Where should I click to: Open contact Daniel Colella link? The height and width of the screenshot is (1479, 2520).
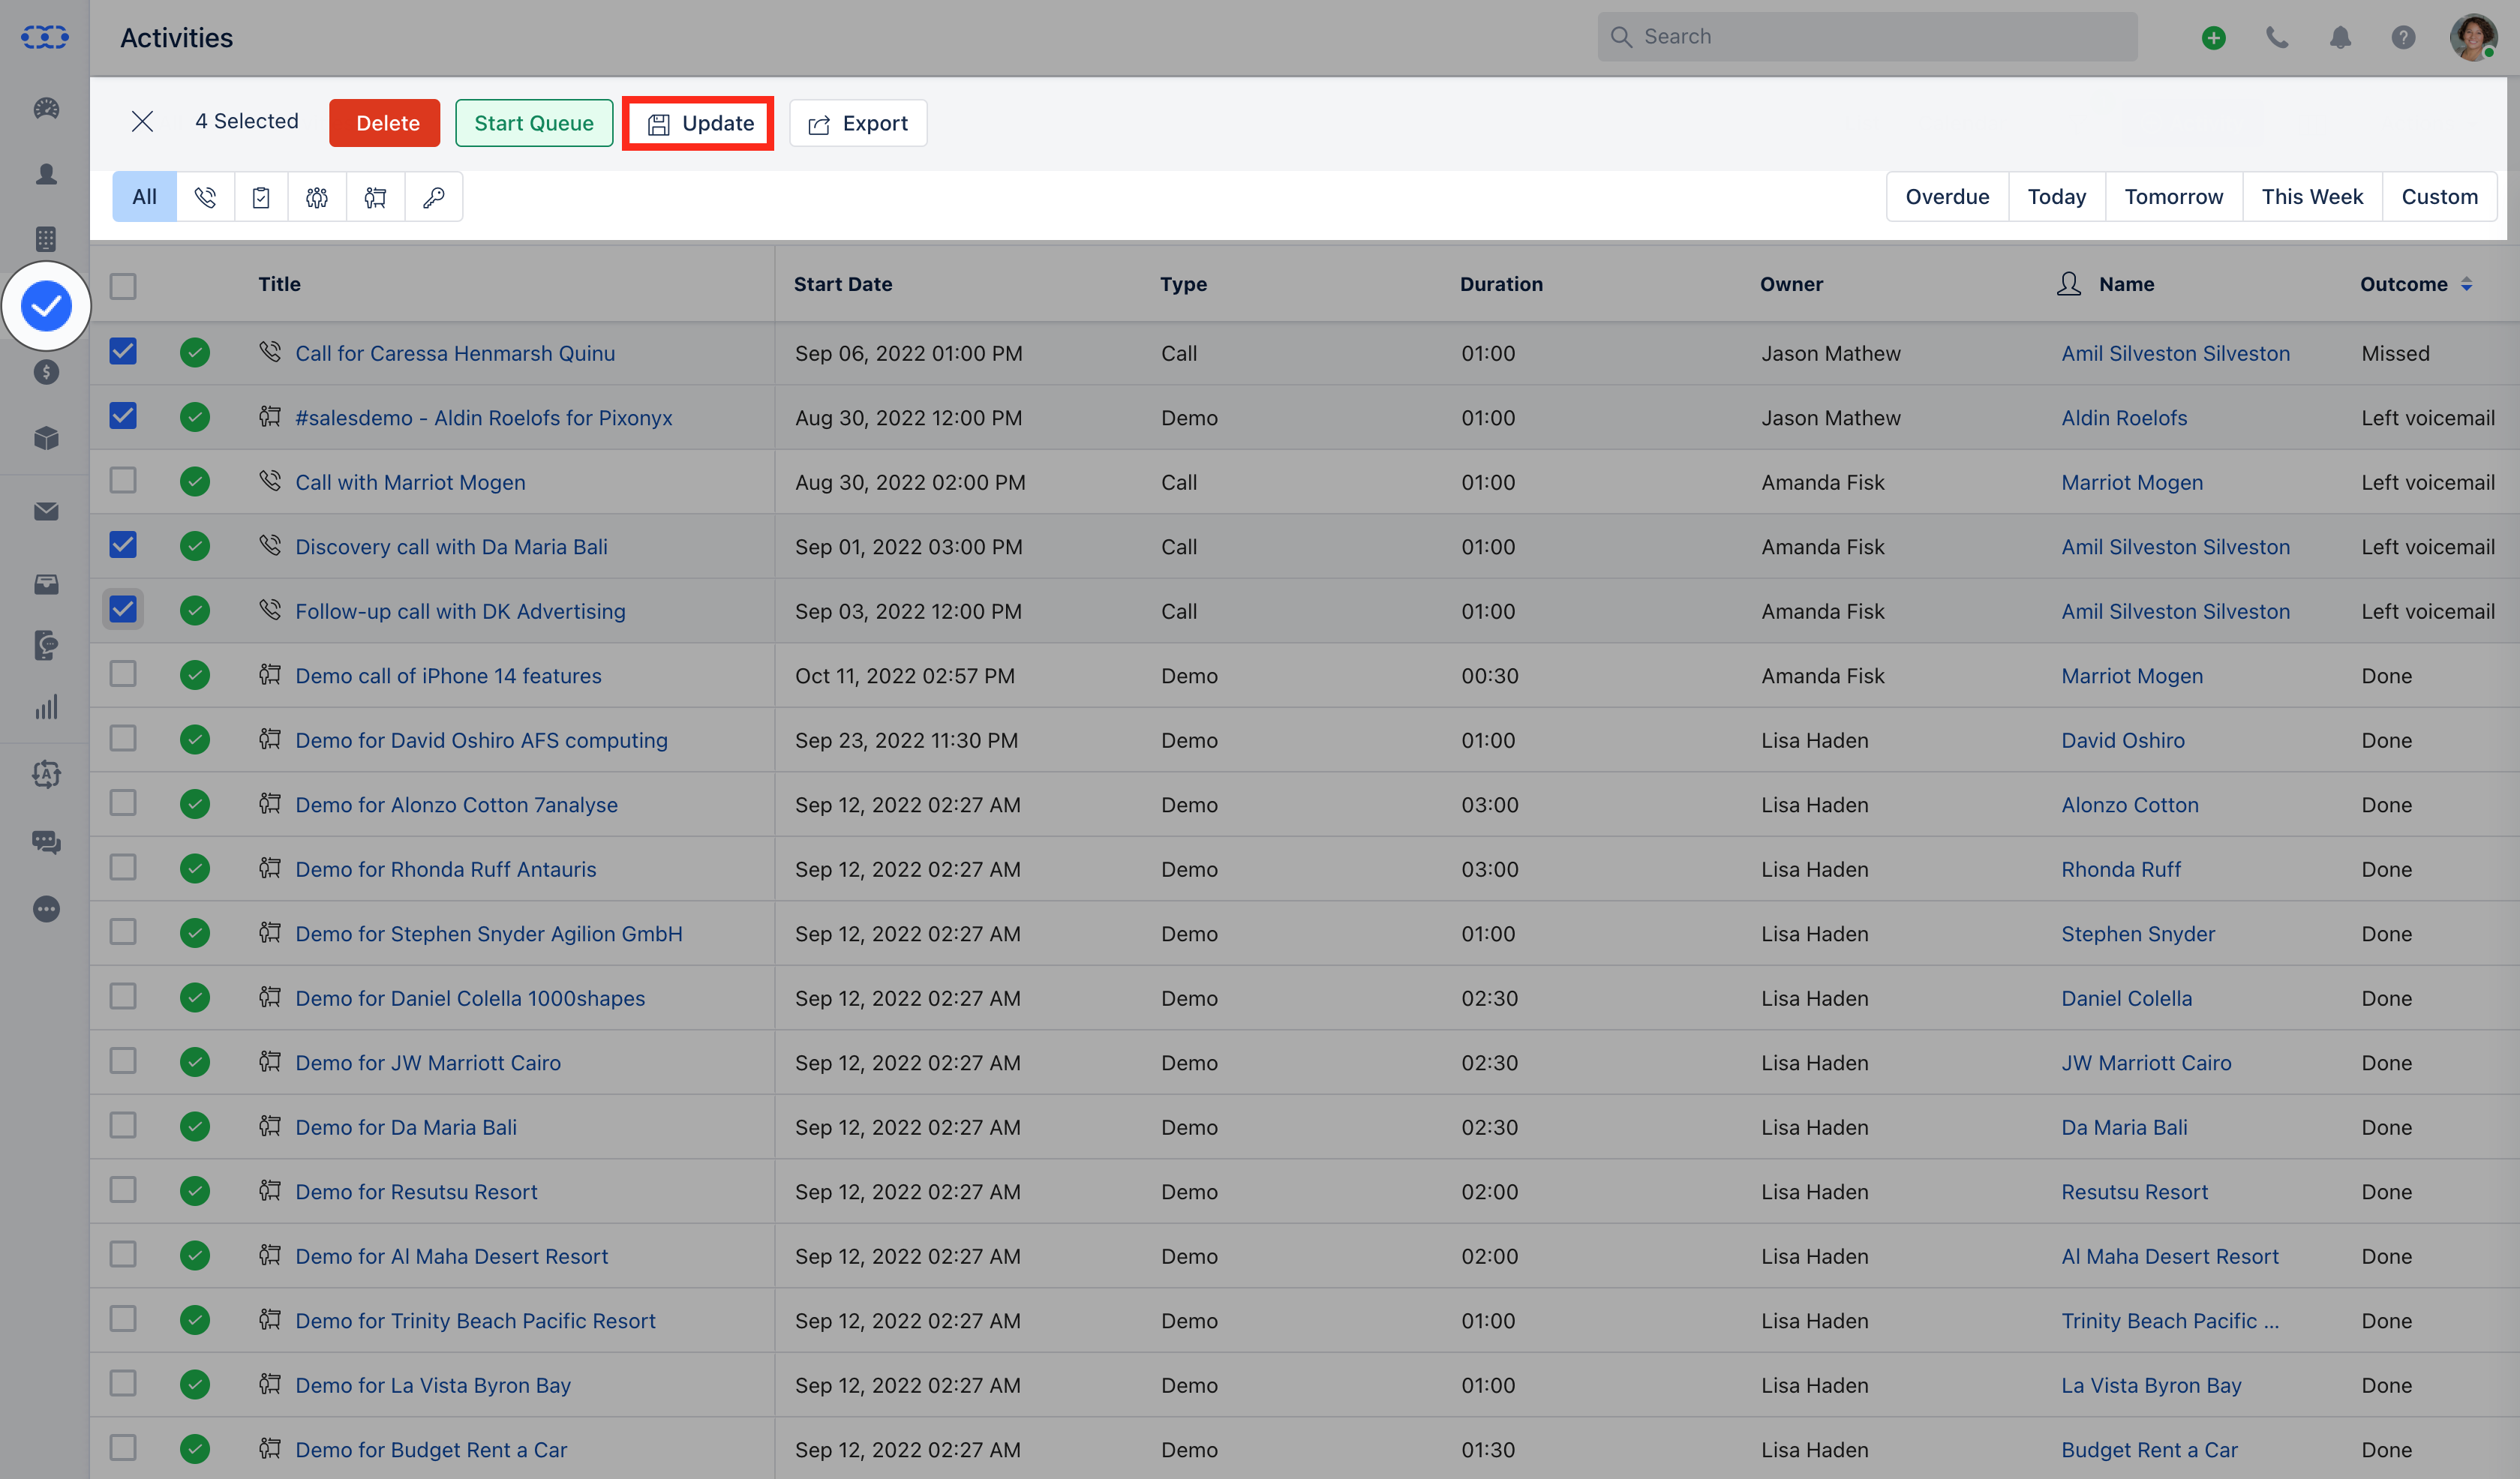point(2126,999)
